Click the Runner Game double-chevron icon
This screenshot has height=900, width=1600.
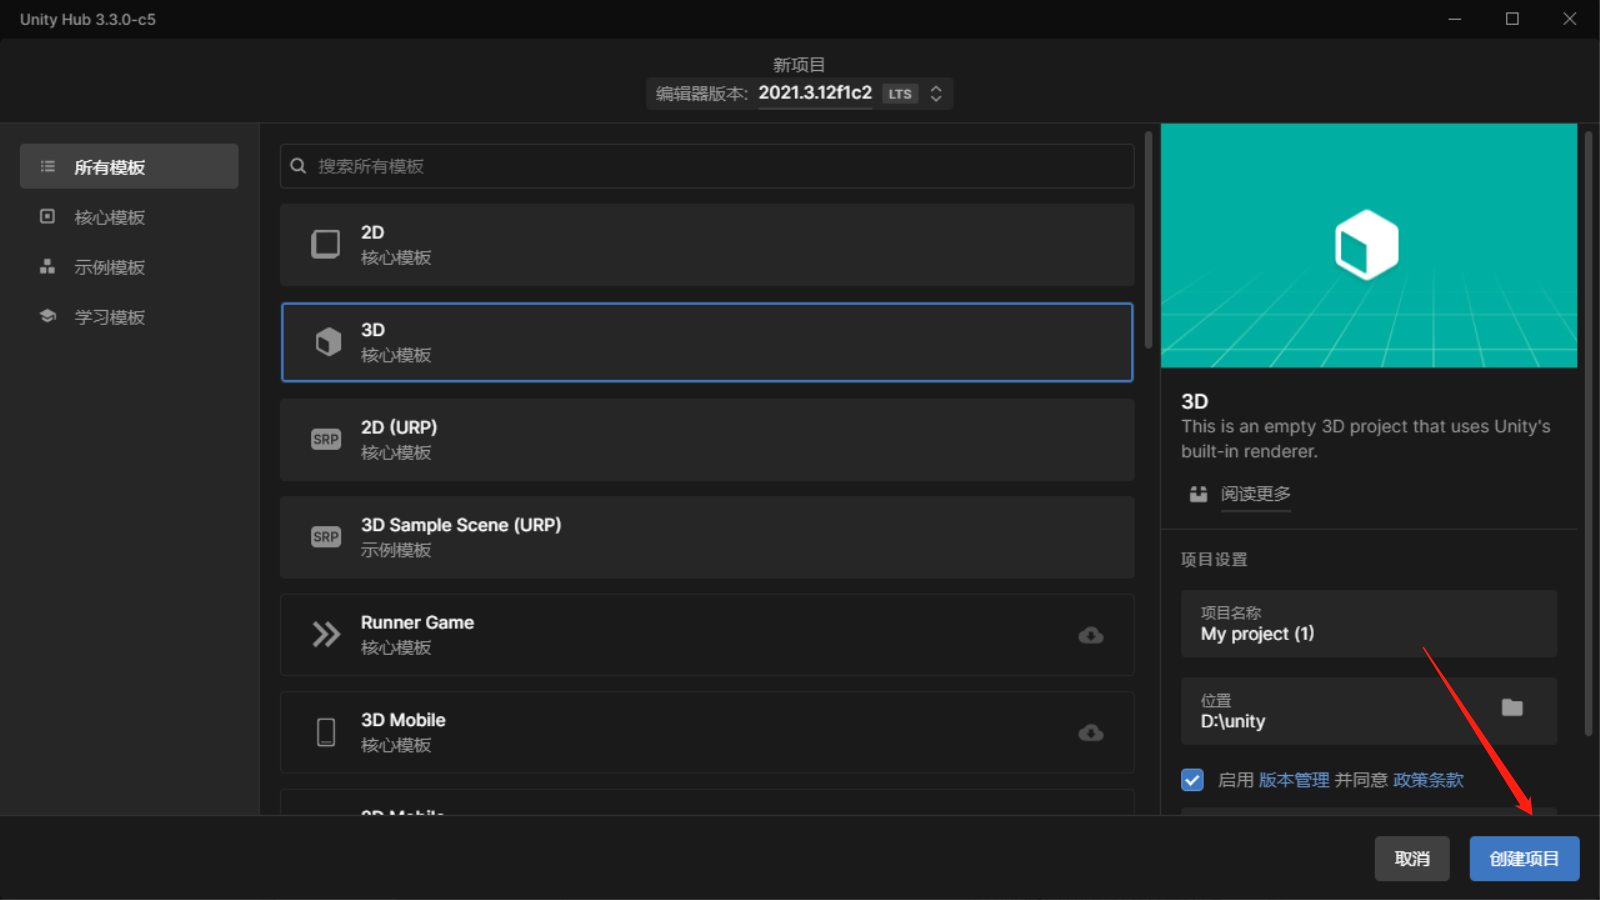326,634
